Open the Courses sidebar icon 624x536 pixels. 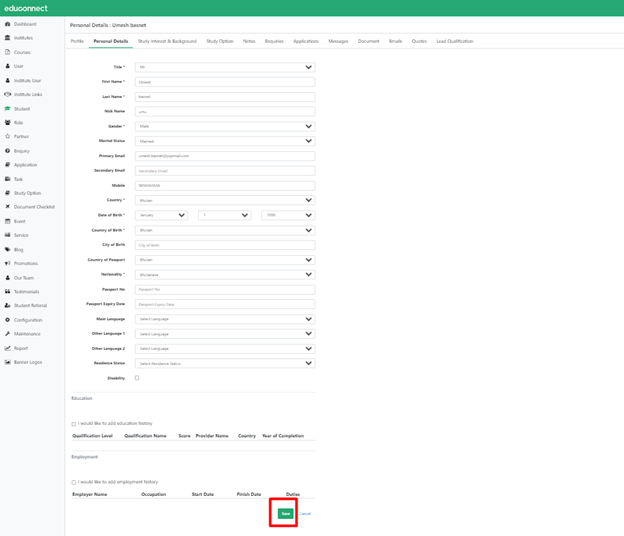pyautogui.click(x=7, y=52)
